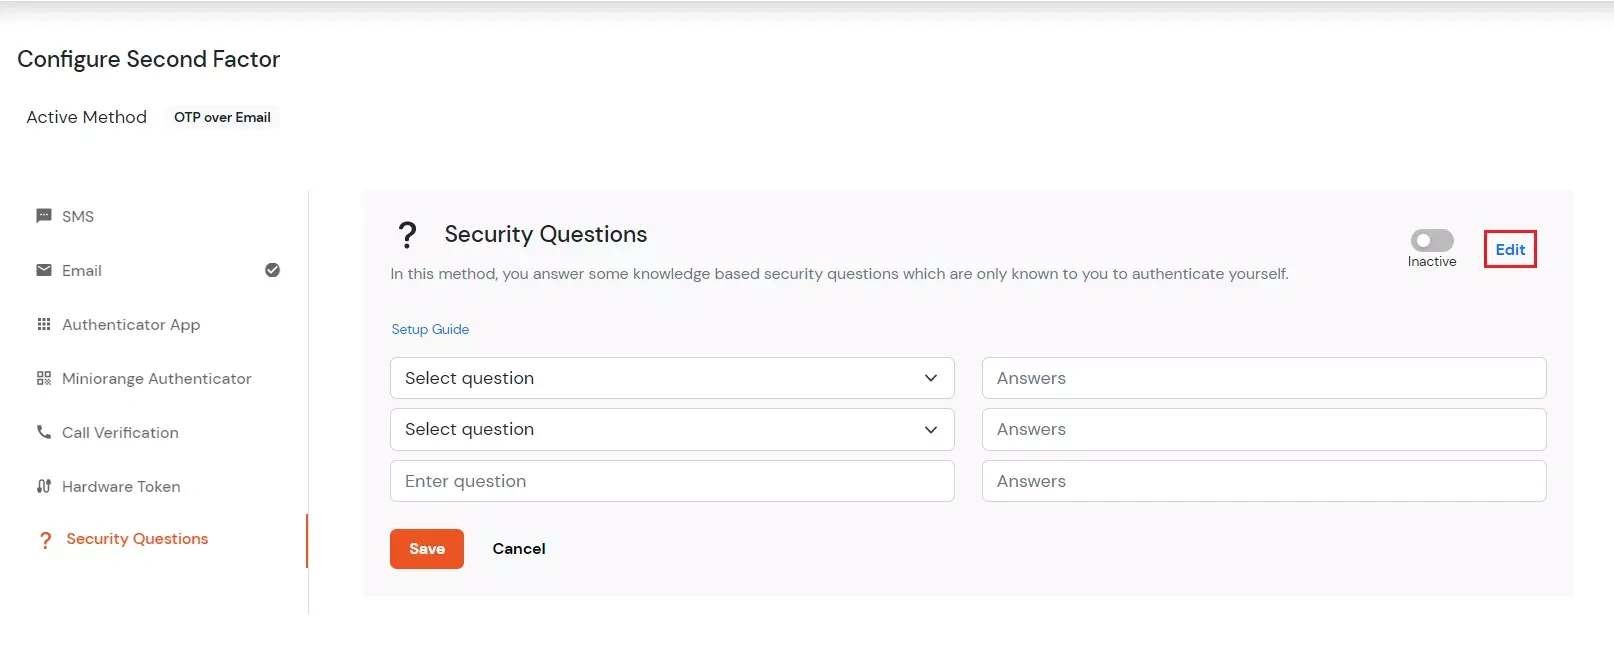1614x653 pixels.
Task: Click the Security Questions sidebar question mark icon
Action: point(45,540)
